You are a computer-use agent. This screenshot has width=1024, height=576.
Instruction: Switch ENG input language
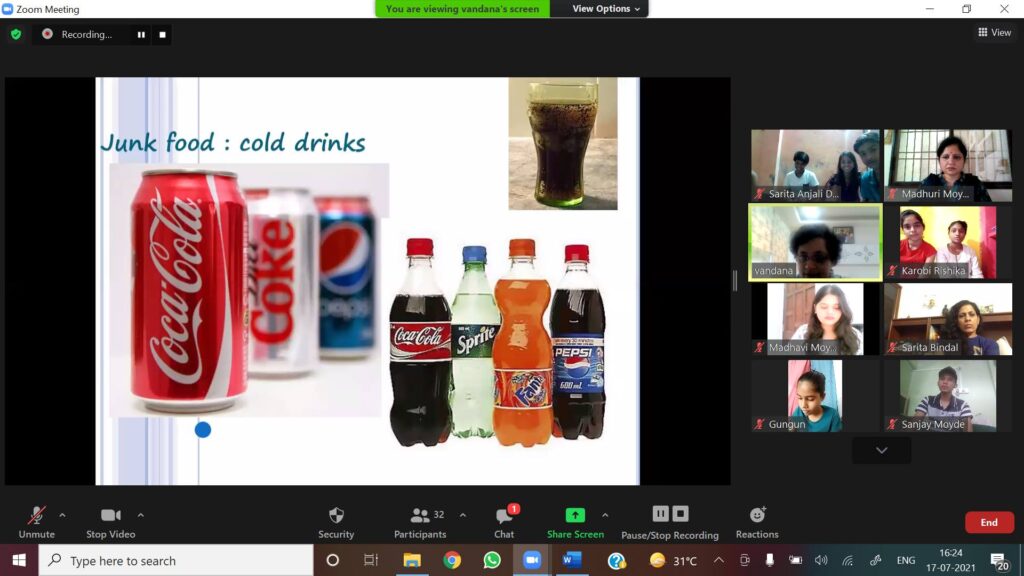coord(906,560)
